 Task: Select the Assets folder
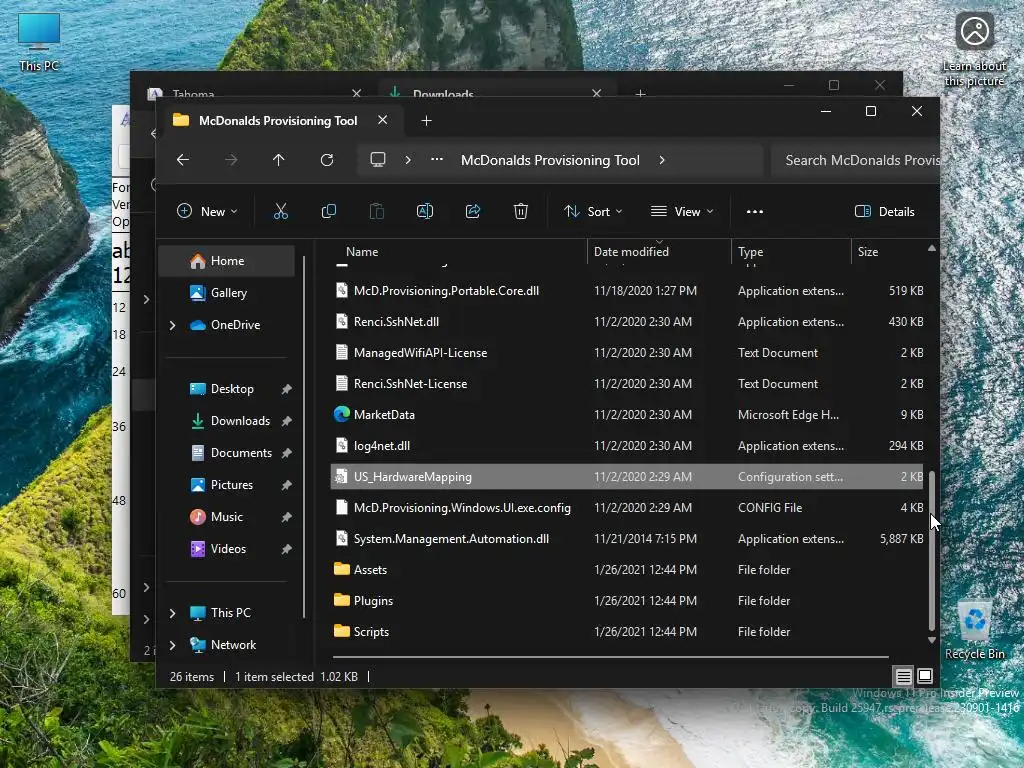627,569
